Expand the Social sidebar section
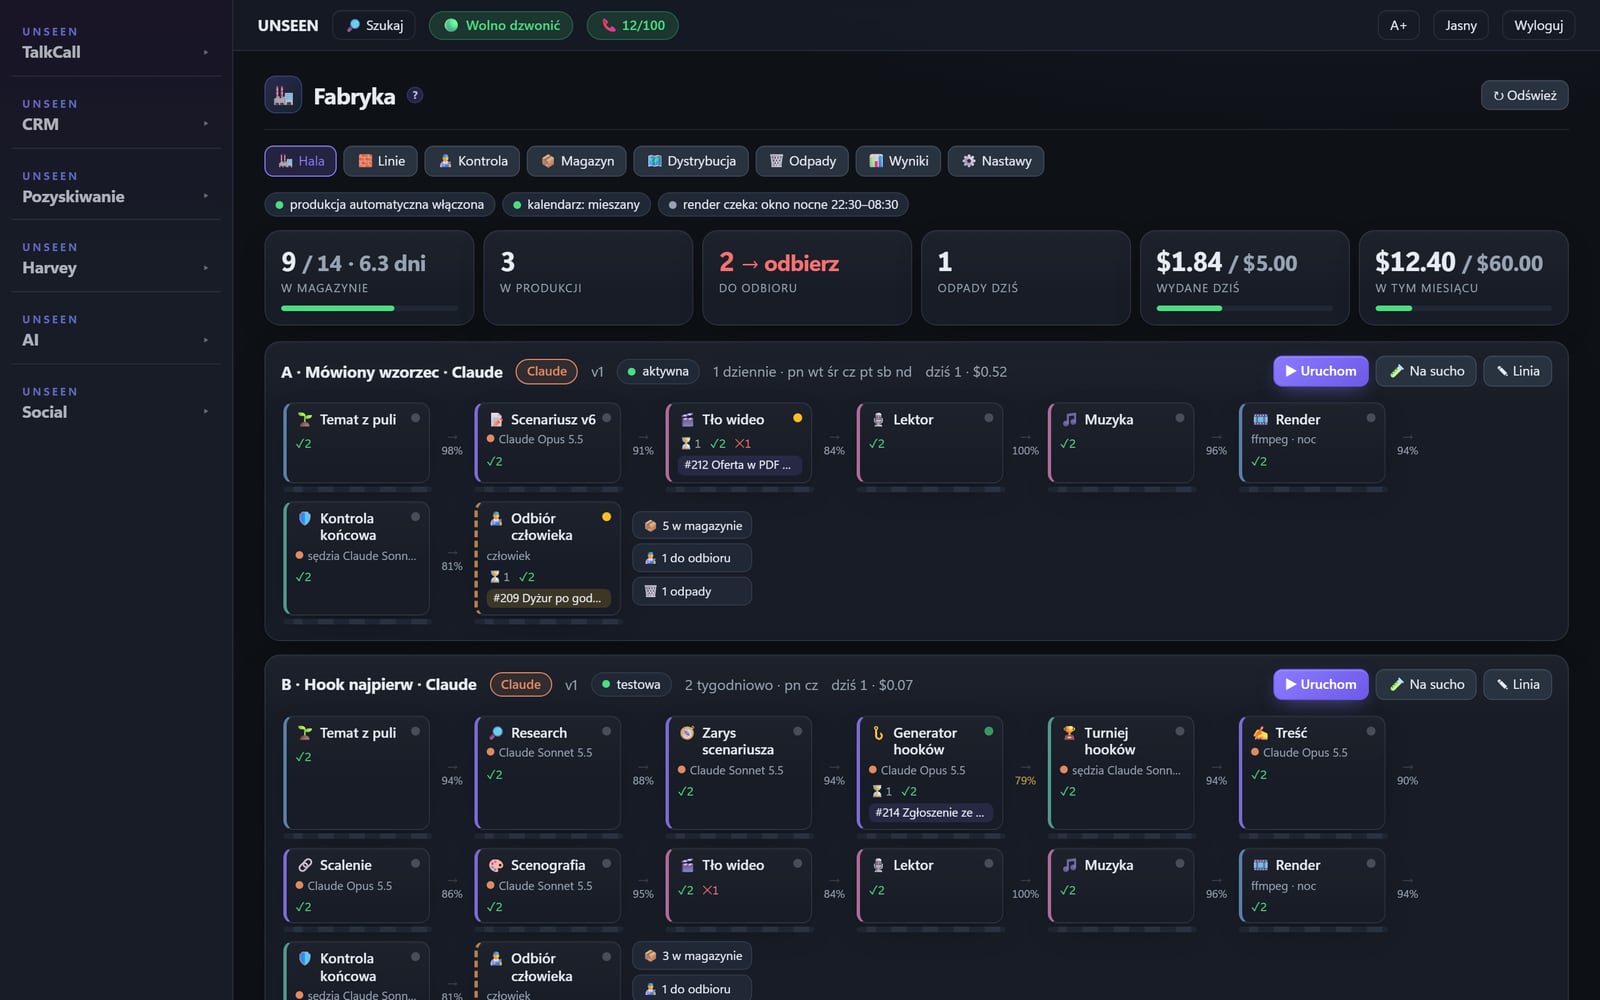Image resolution: width=1600 pixels, height=1000 pixels. pos(116,403)
